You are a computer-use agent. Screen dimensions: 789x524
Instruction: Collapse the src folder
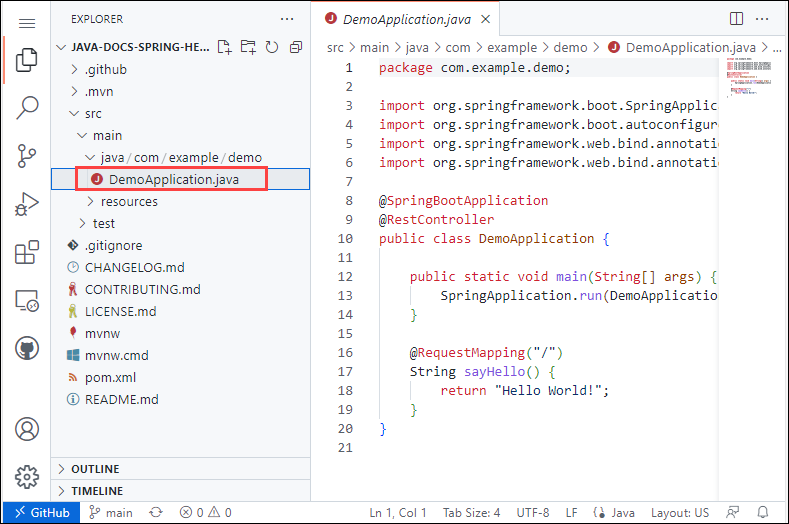[180, 114]
